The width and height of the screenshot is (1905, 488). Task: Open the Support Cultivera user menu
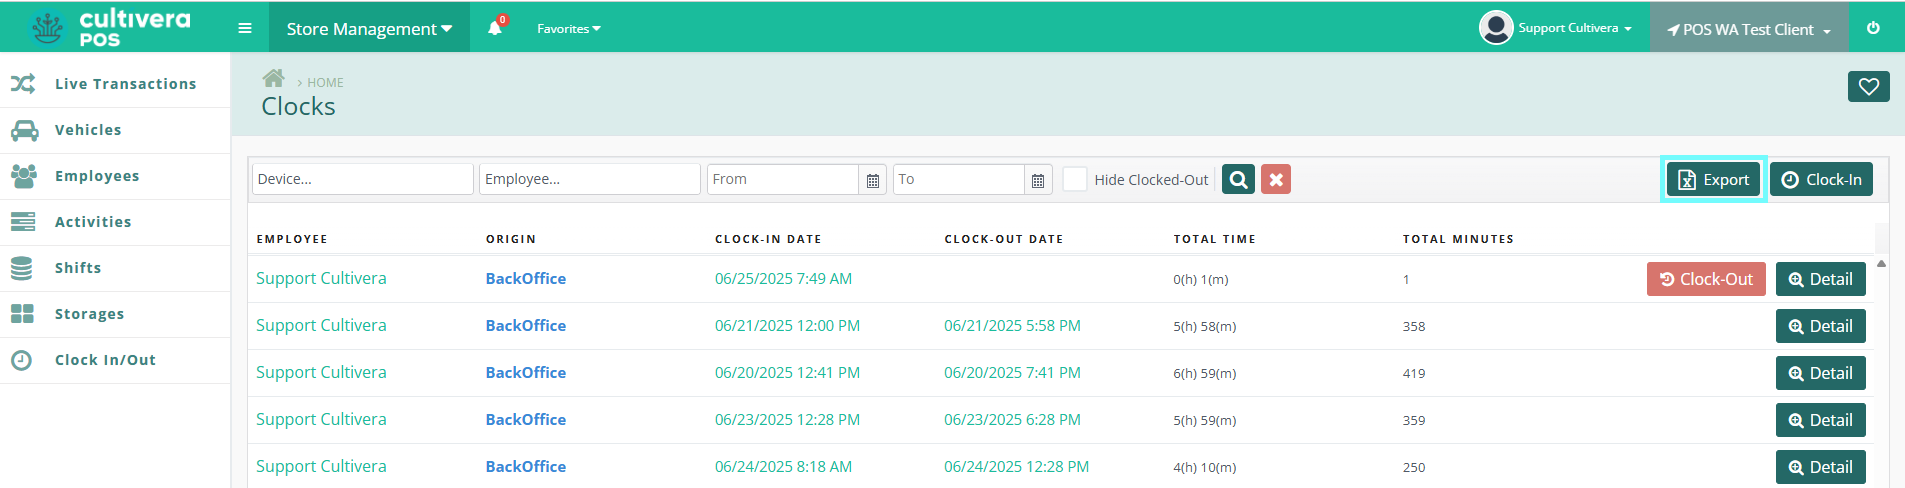(1574, 28)
